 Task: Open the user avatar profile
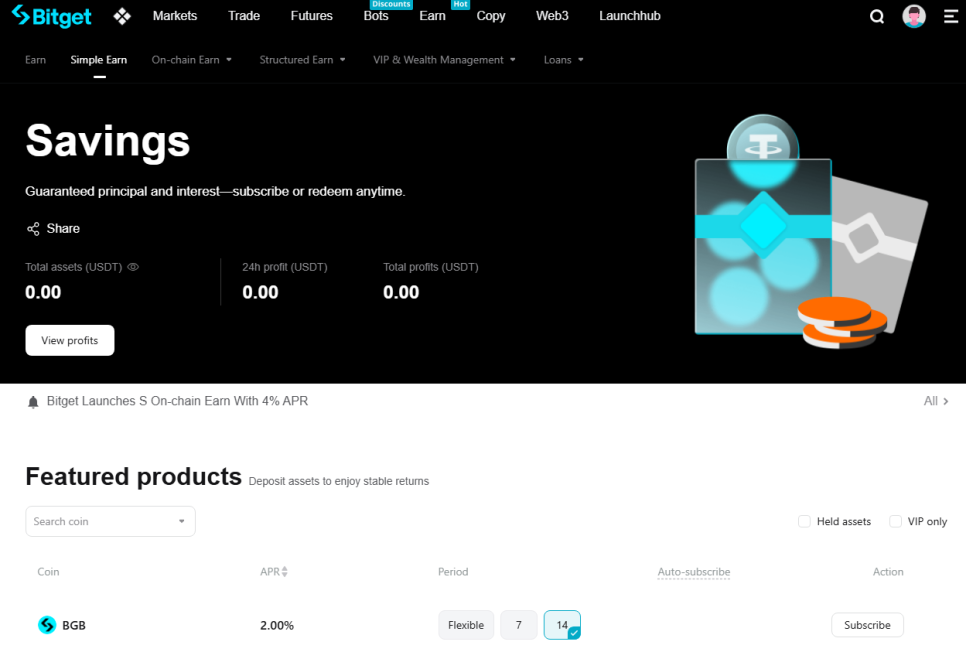[x=914, y=16]
